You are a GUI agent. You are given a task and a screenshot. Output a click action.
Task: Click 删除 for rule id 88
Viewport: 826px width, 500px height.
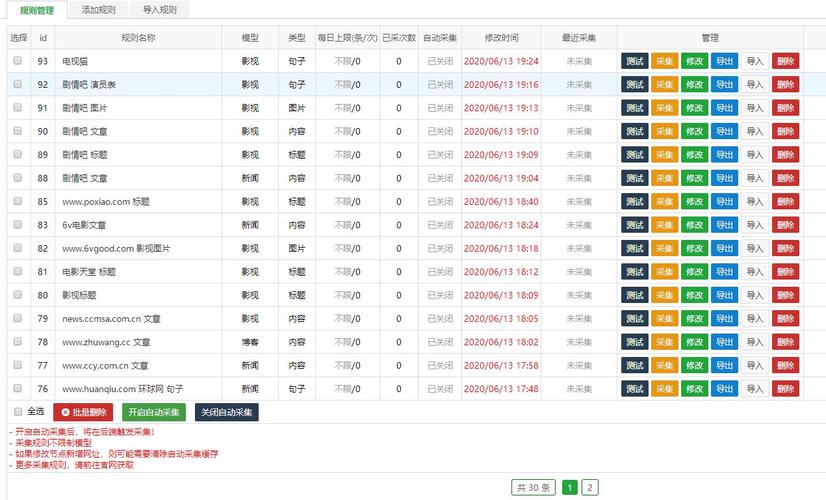click(x=785, y=178)
